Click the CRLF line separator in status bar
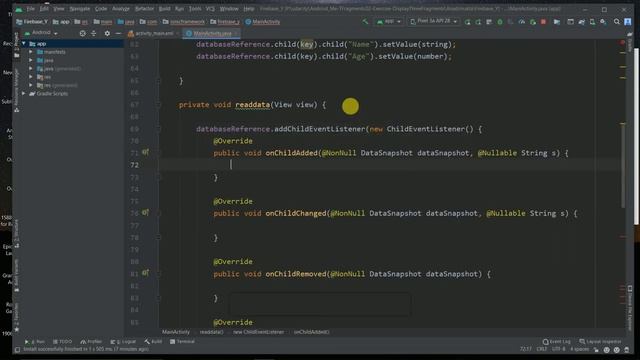This screenshot has height=360, width=640. click(542, 349)
